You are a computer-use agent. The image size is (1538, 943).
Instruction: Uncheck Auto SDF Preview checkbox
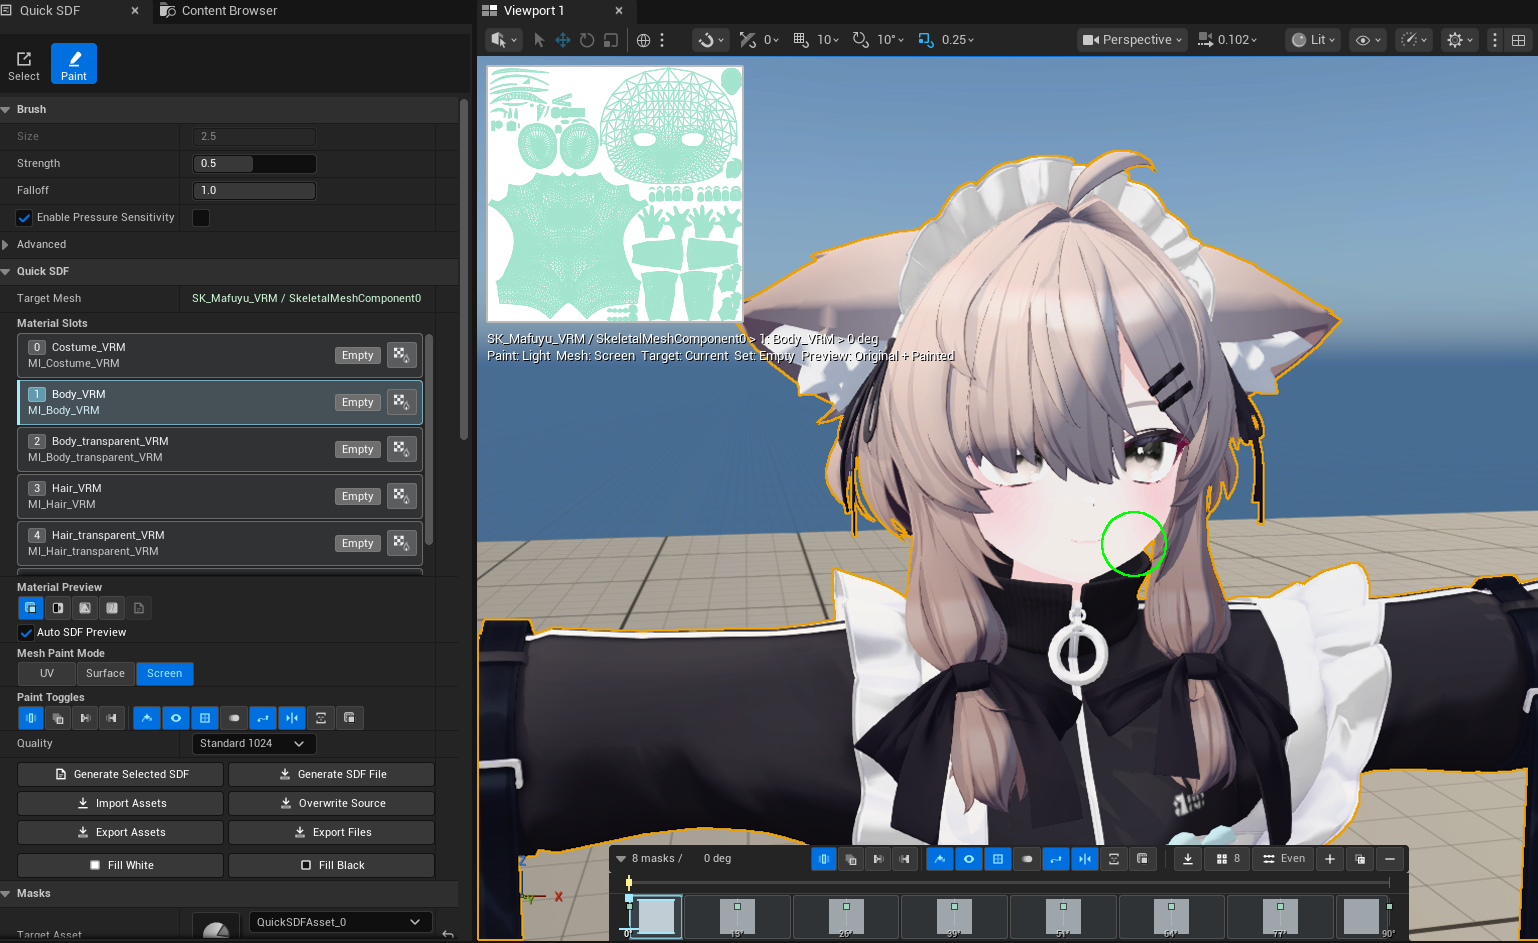coord(26,632)
